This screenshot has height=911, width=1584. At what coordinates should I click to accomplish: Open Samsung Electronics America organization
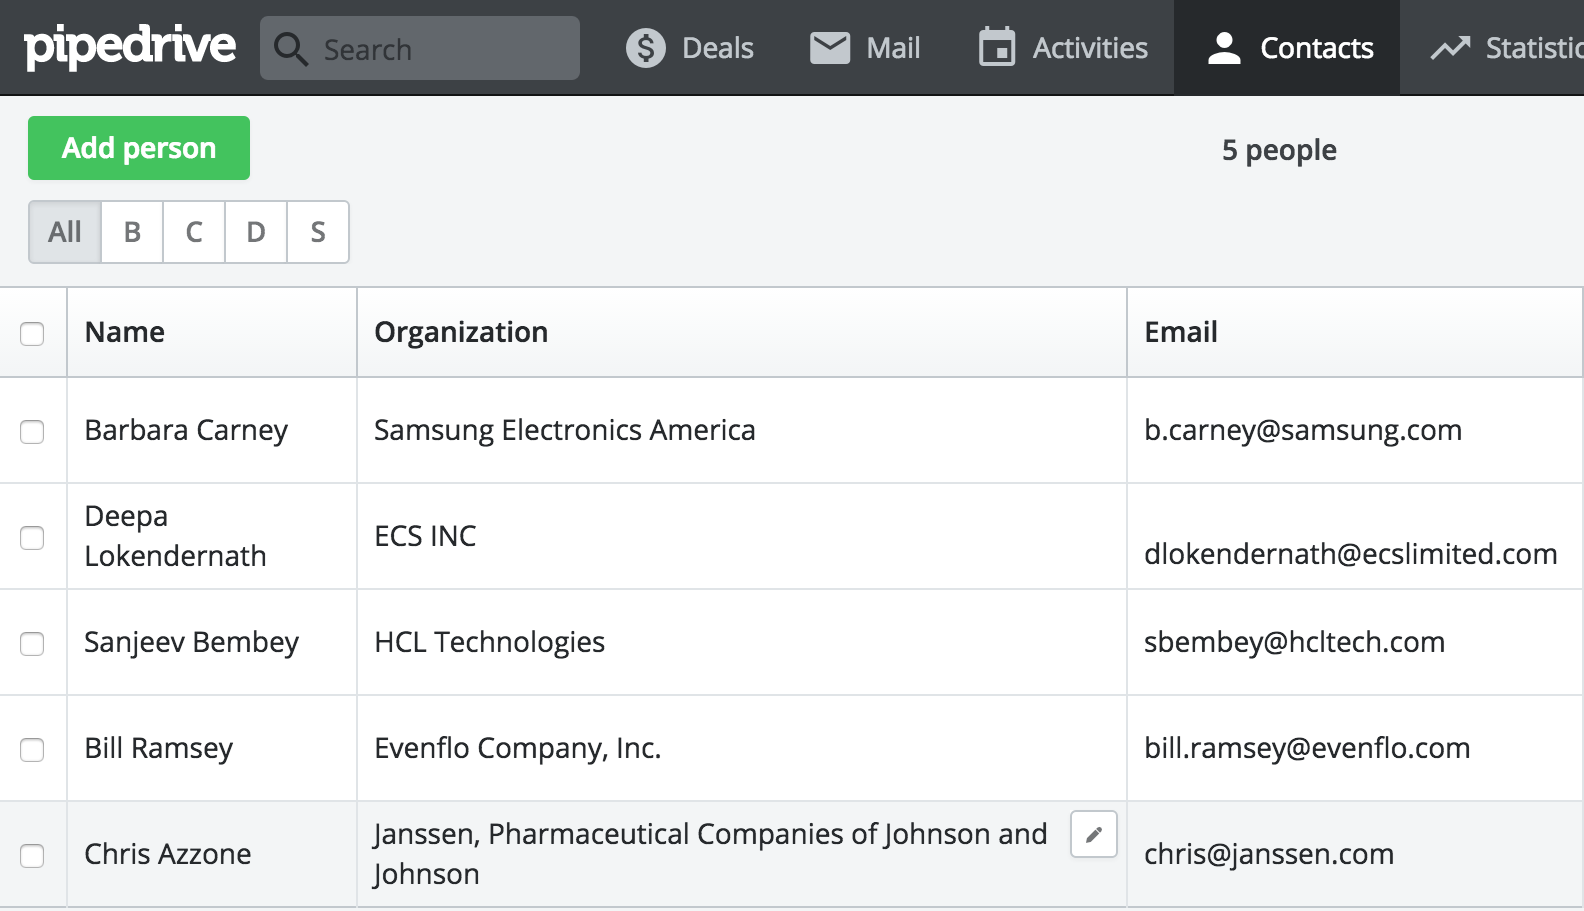pyautogui.click(x=565, y=430)
